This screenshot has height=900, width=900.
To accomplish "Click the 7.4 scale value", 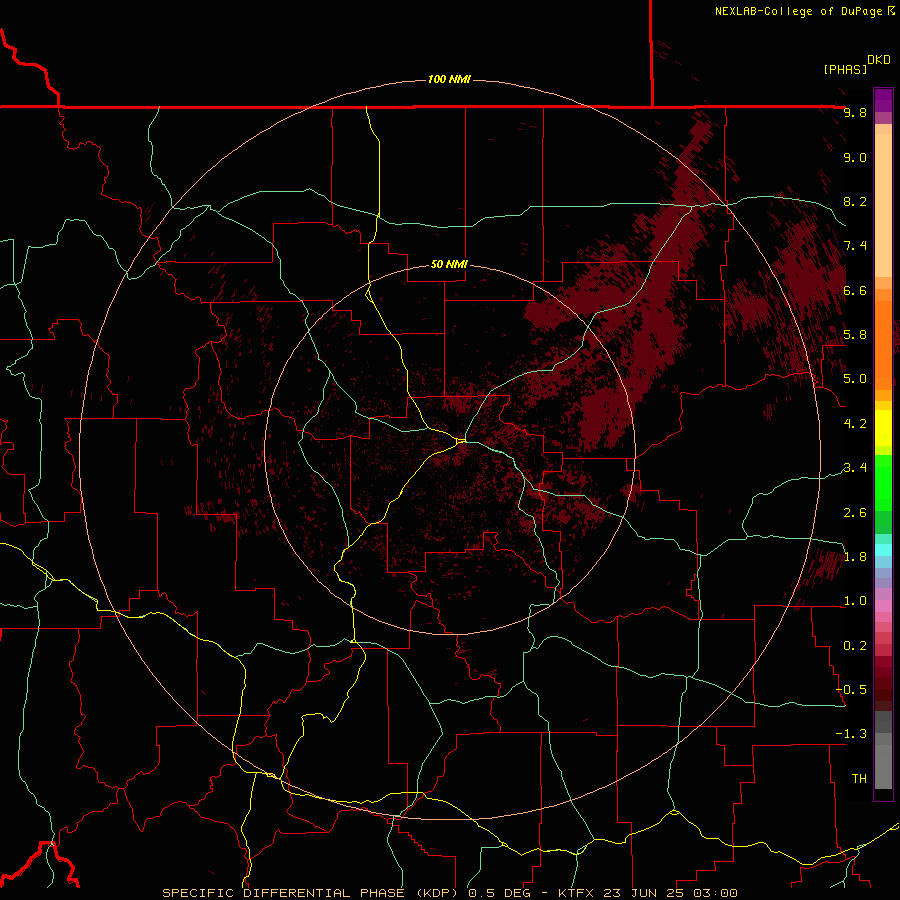I will 855,246.
